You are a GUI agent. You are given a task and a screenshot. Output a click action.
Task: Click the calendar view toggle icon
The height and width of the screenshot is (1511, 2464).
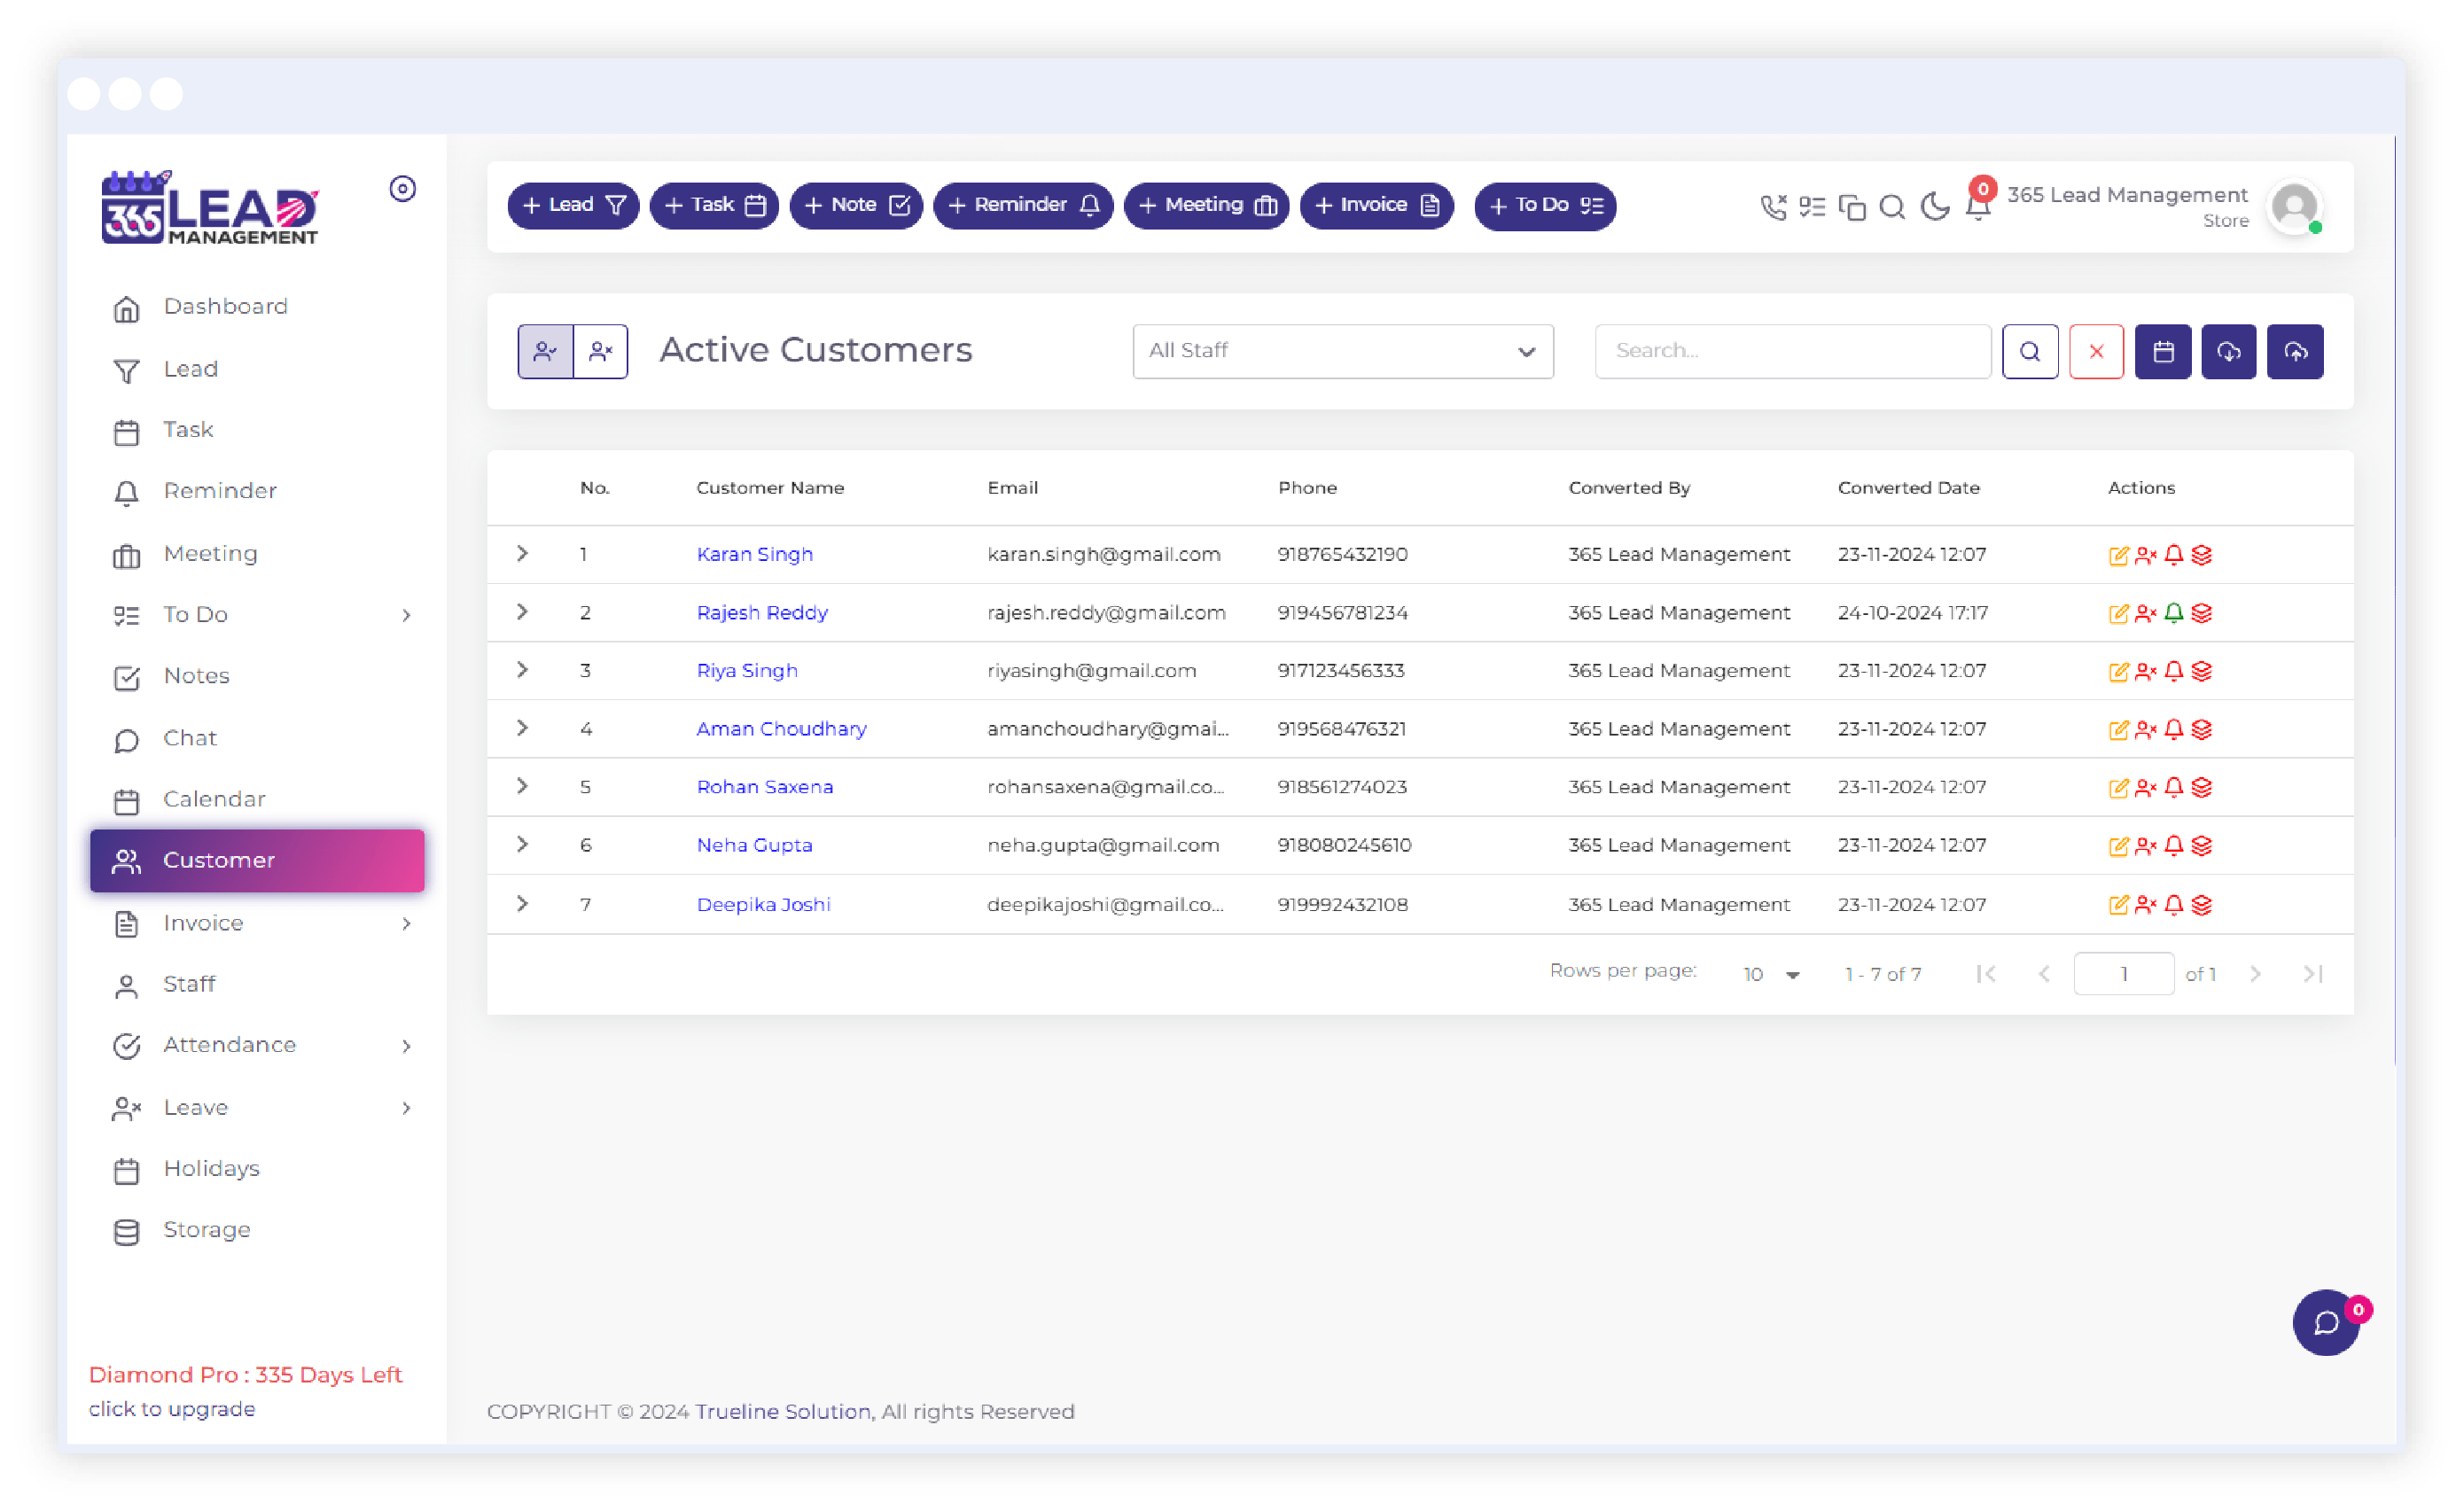[2161, 350]
